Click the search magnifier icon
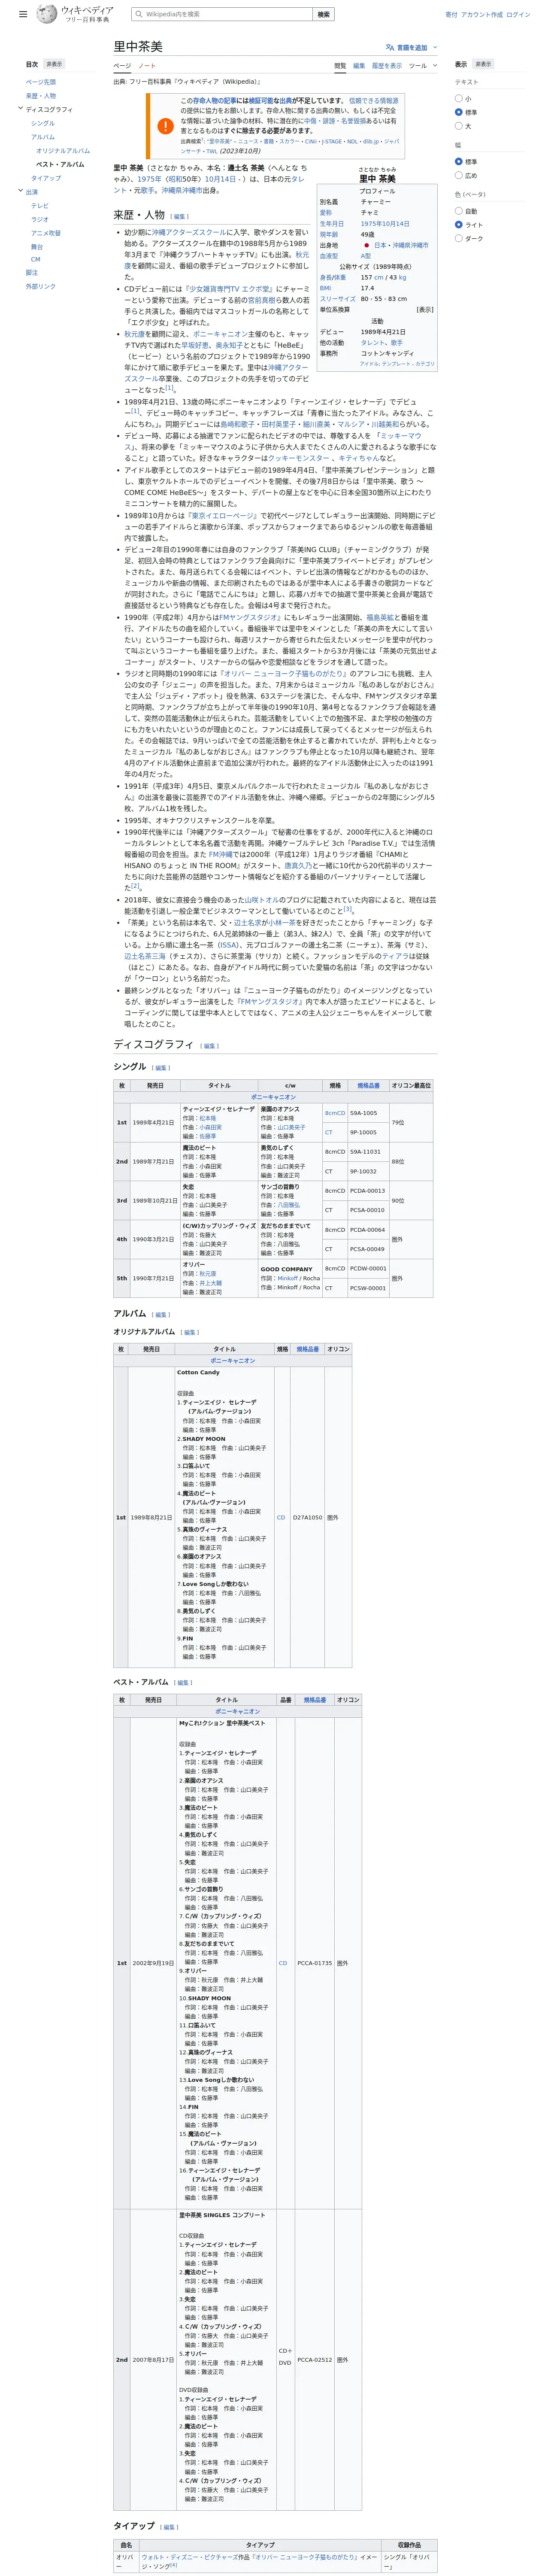Image resolution: width=551 pixels, height=2576 pixels. tap(138, 15)
